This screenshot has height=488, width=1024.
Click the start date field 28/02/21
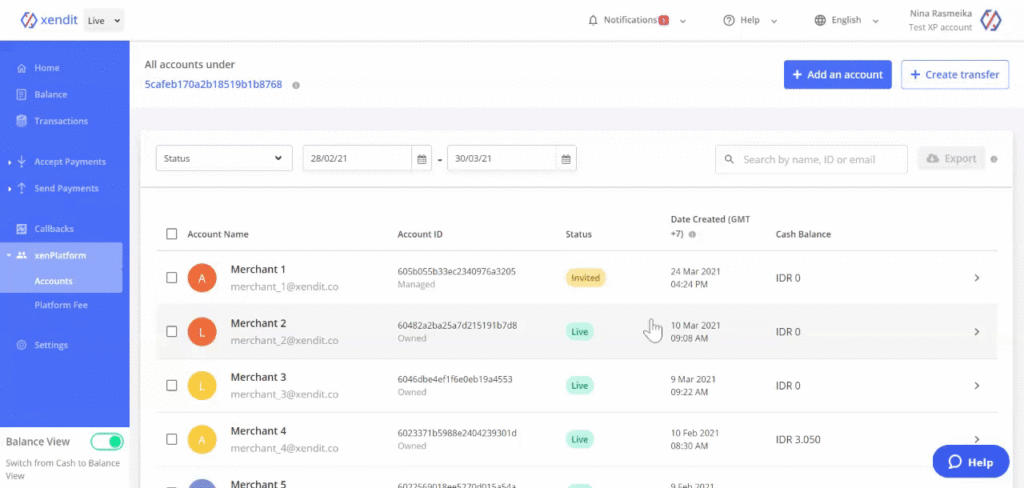click(x=357, y=158)
